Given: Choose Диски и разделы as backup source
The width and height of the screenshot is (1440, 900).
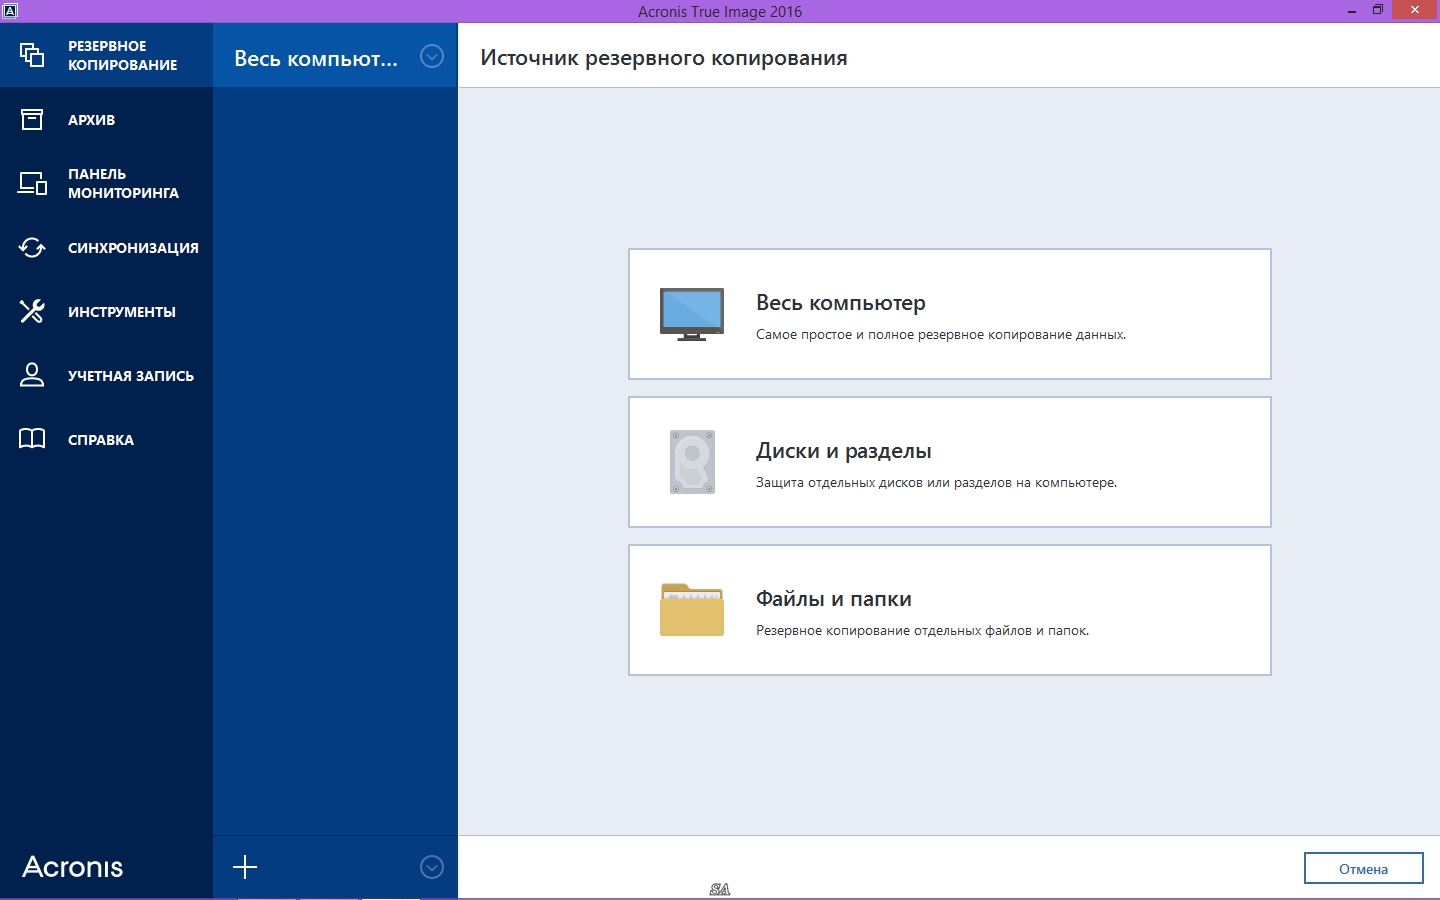Looking at the screenshot, I should pos(950,462).
